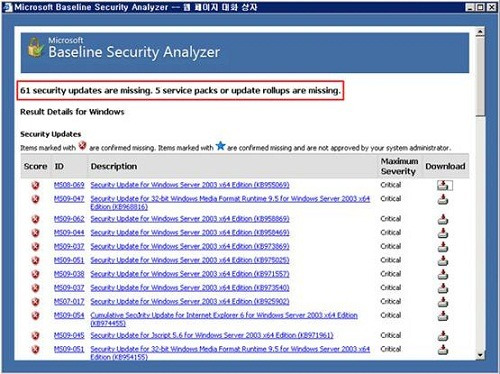Click the scrollbar up arrow
The width and height of the screenshot is (500, 374).
pos(480,32)
